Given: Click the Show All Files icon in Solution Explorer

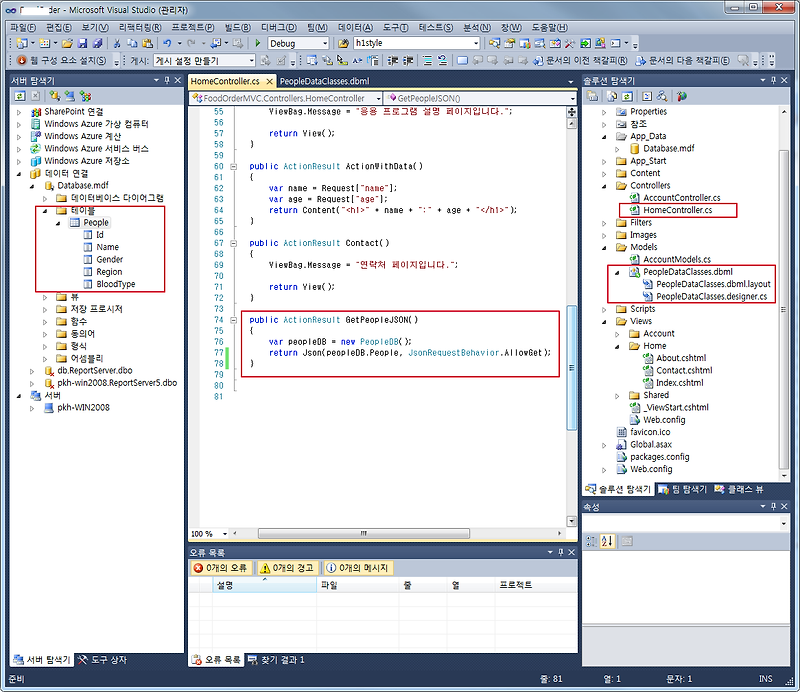Looking at the screenshot, I should point(612,96).
